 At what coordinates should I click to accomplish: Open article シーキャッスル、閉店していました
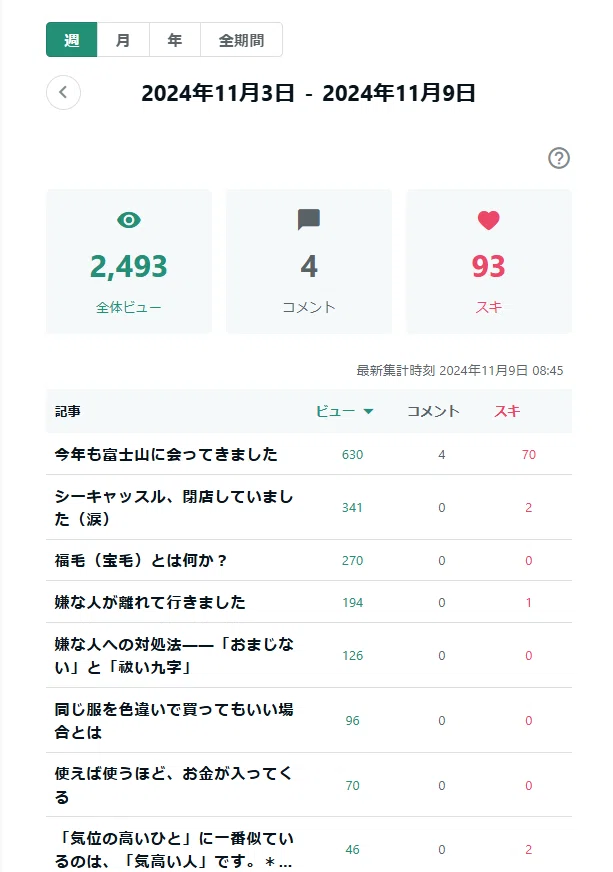(x=174, y=507)
